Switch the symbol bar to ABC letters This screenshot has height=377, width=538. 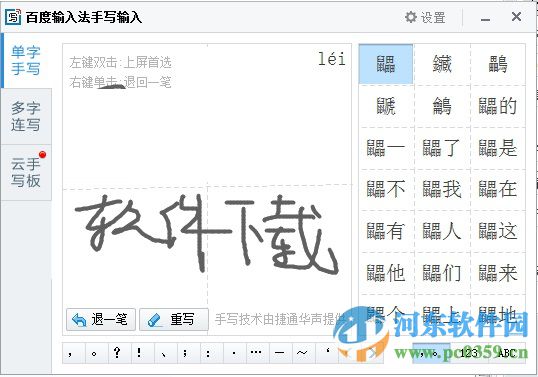tap(506, 353)
